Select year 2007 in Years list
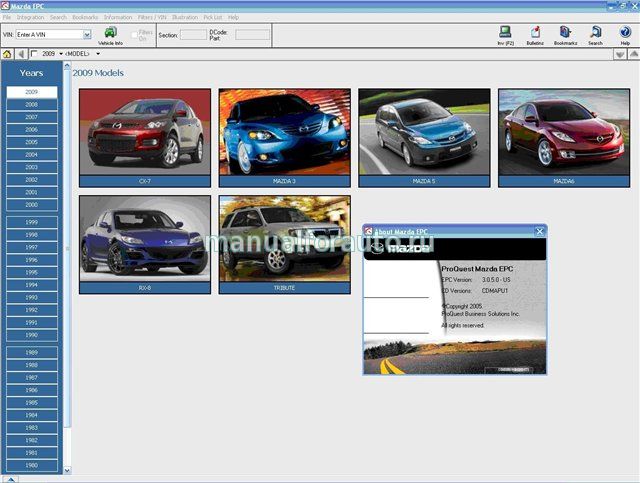640x483 pixels. 32,117
